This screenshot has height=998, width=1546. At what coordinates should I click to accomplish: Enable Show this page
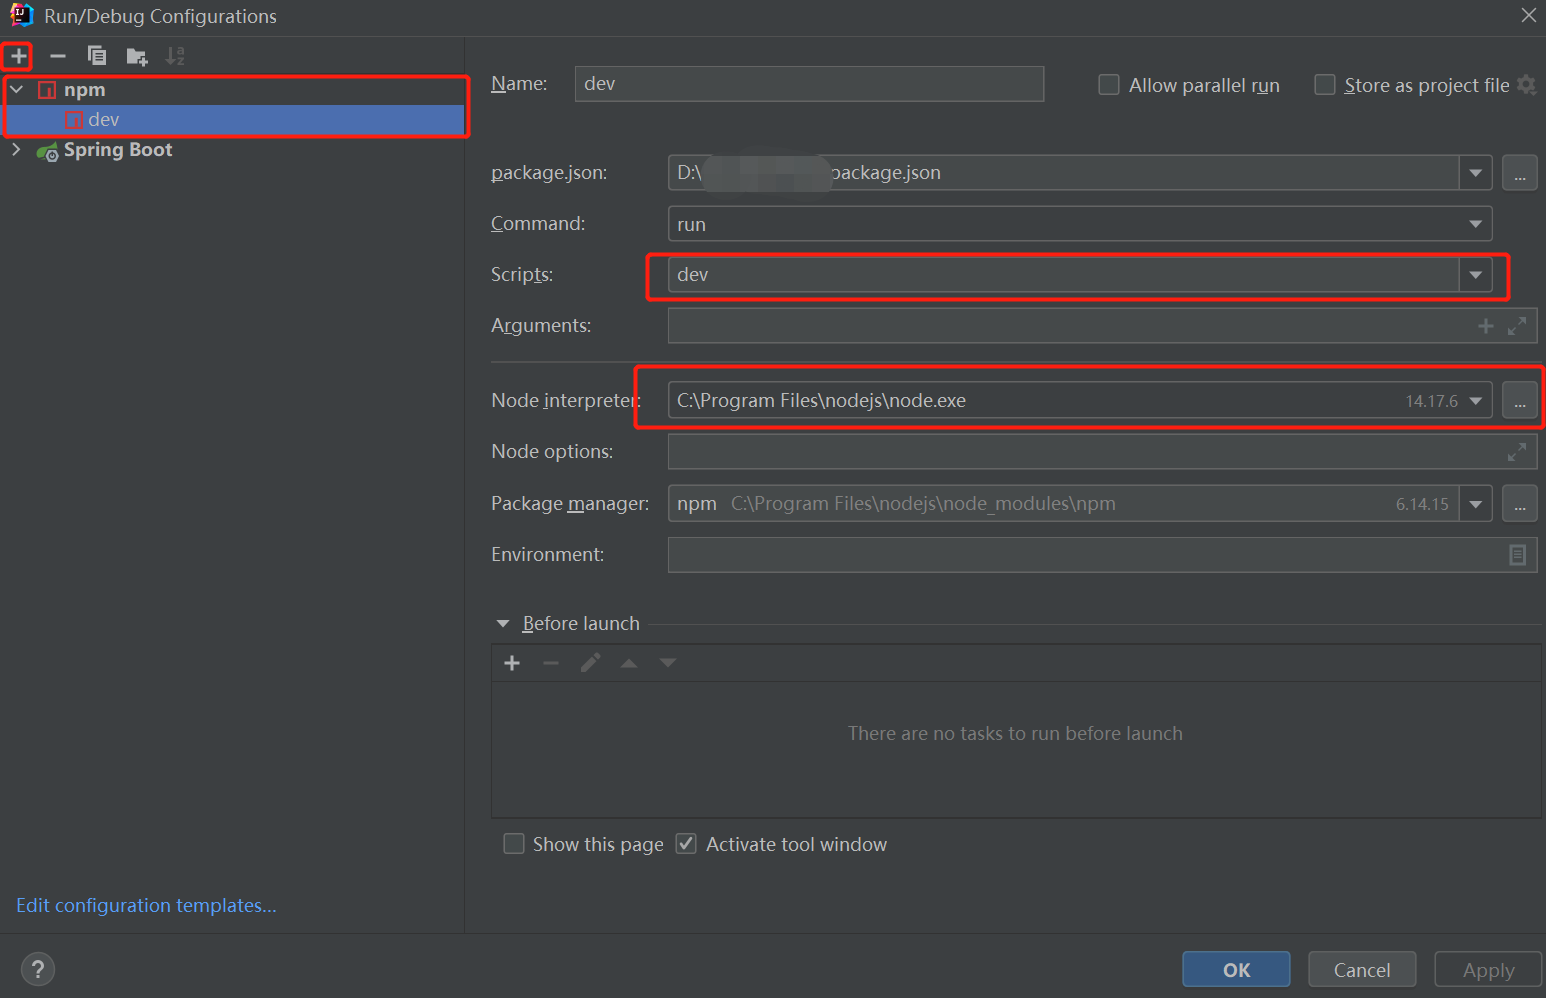point(514,844)
